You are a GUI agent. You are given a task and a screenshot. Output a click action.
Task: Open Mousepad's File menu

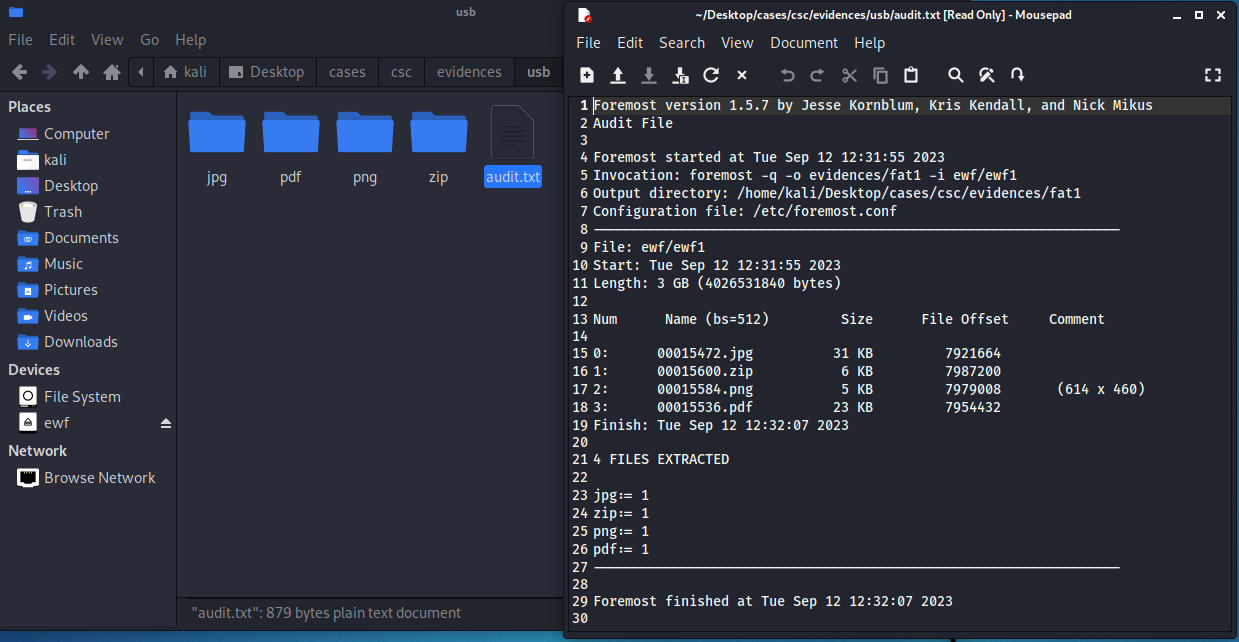click(589, 43)
